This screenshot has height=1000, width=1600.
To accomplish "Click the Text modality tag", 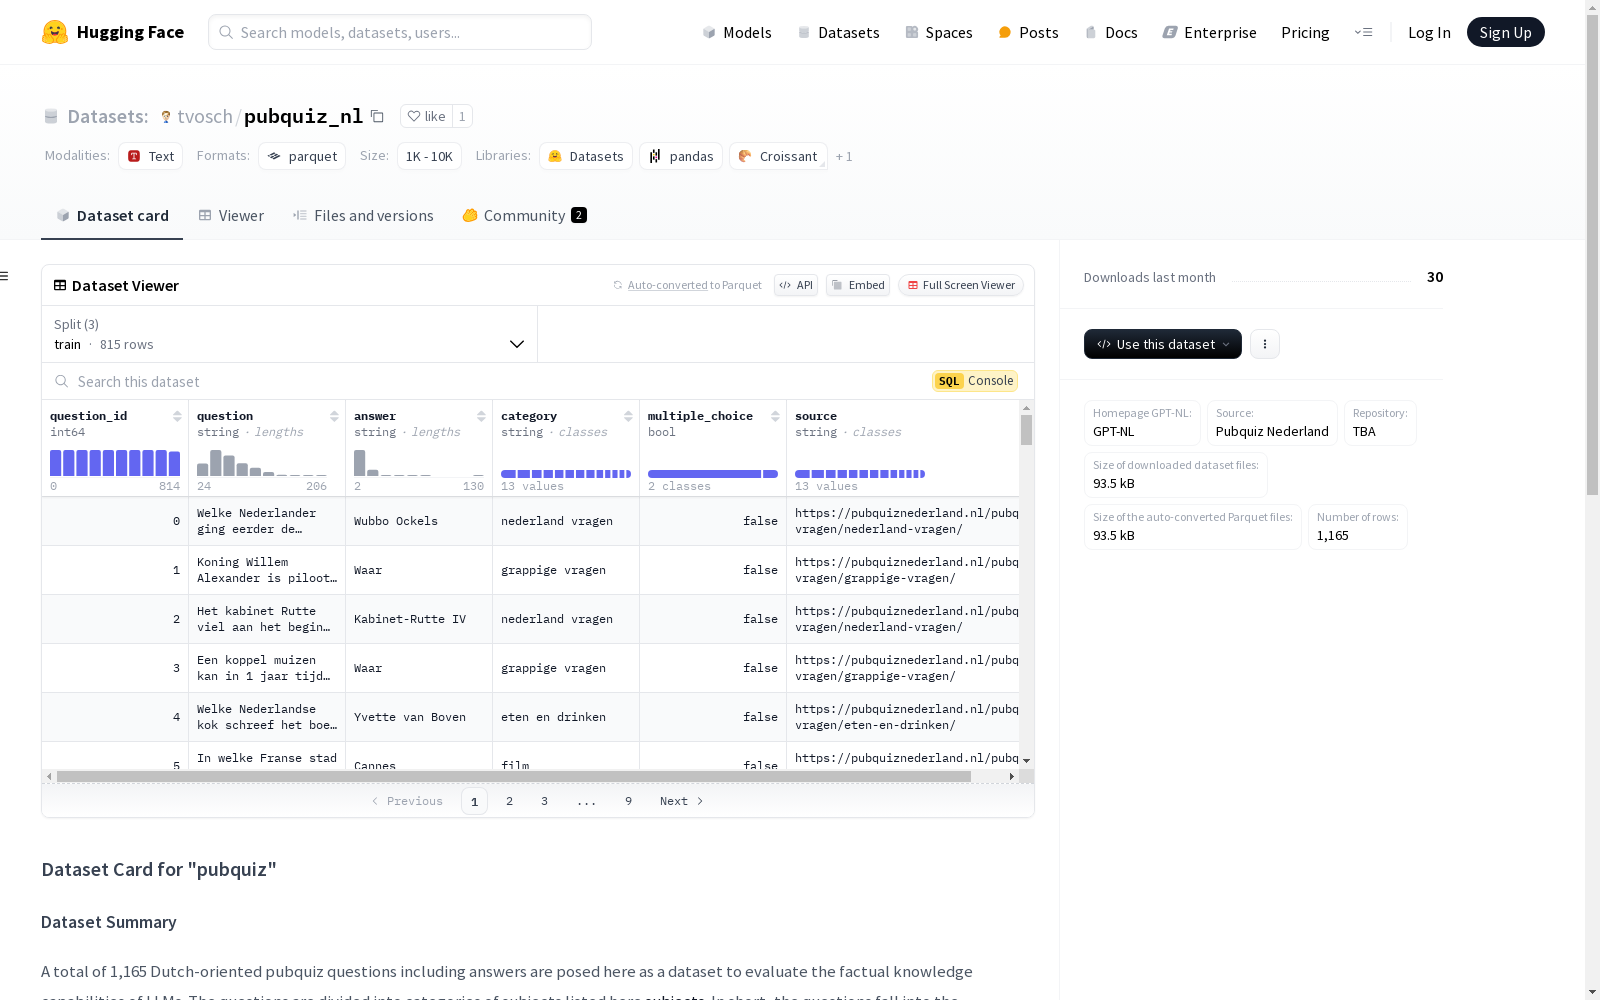I will pos(150,156).
